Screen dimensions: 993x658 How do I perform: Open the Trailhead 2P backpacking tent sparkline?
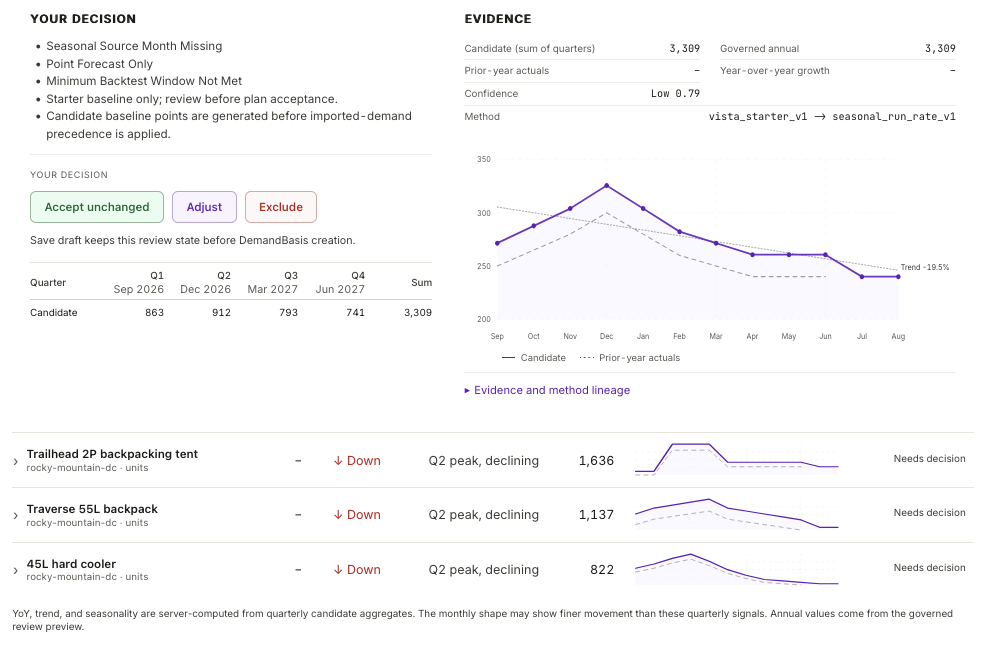coord(737,459)
